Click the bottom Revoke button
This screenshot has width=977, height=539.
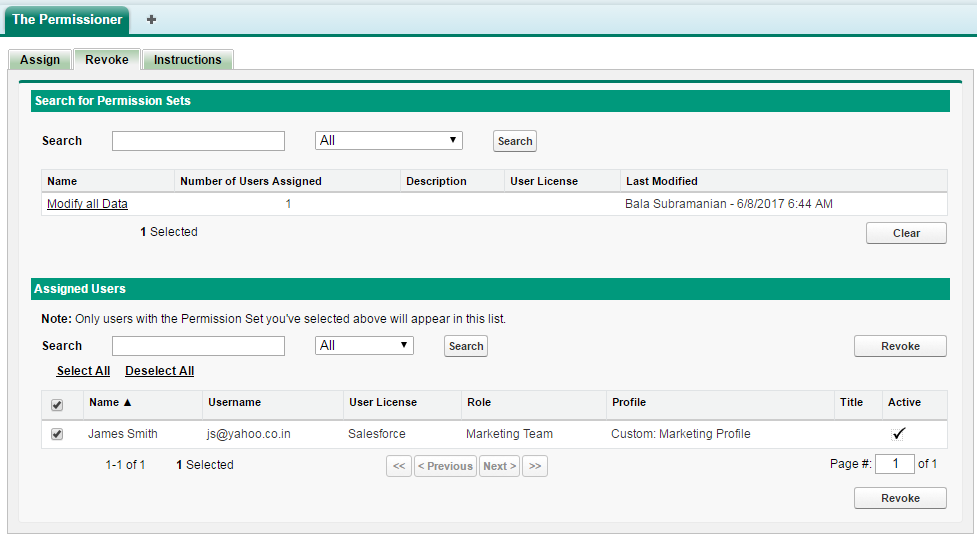[900, 498]
